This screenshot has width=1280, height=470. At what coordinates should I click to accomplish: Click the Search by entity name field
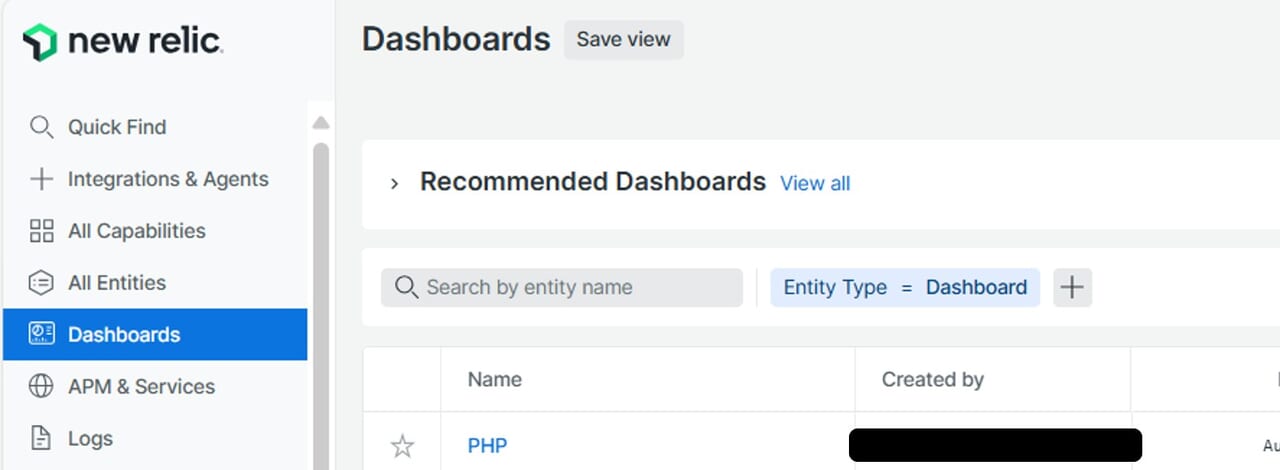tap(575, 287)
